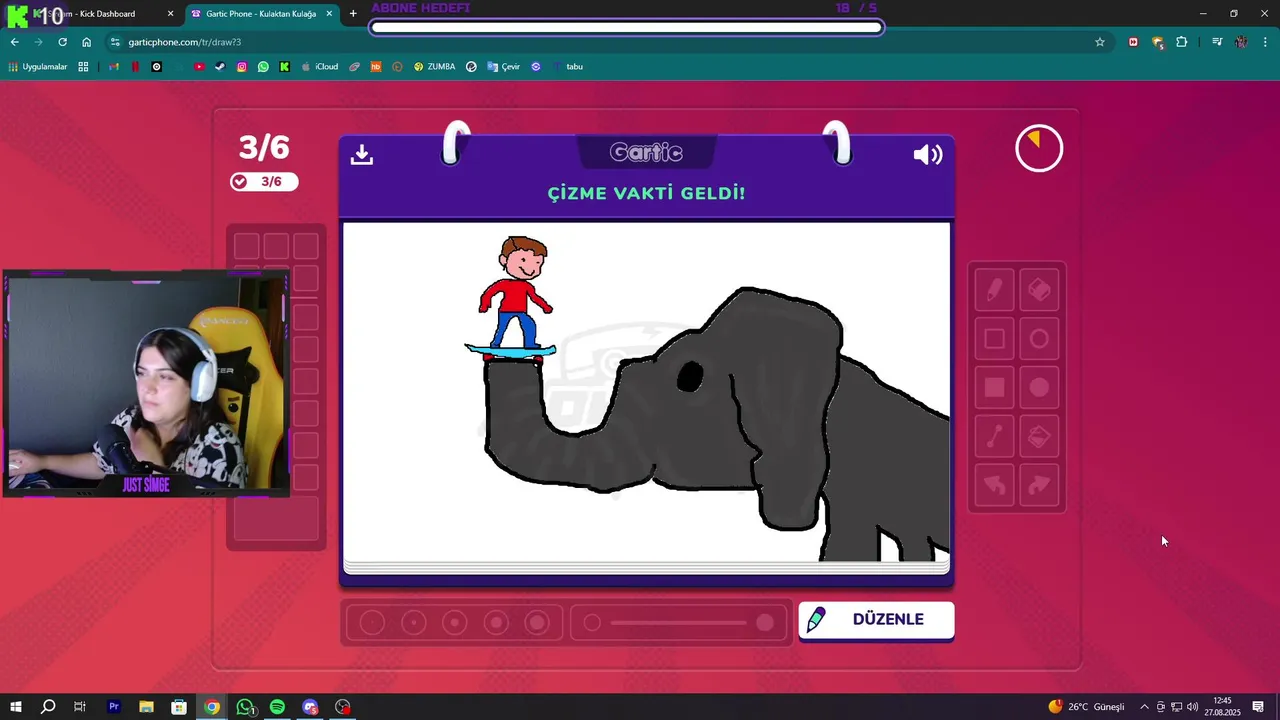
Task: Open Premiere Pro from the taskbar
Action: (x=114, y=707)
